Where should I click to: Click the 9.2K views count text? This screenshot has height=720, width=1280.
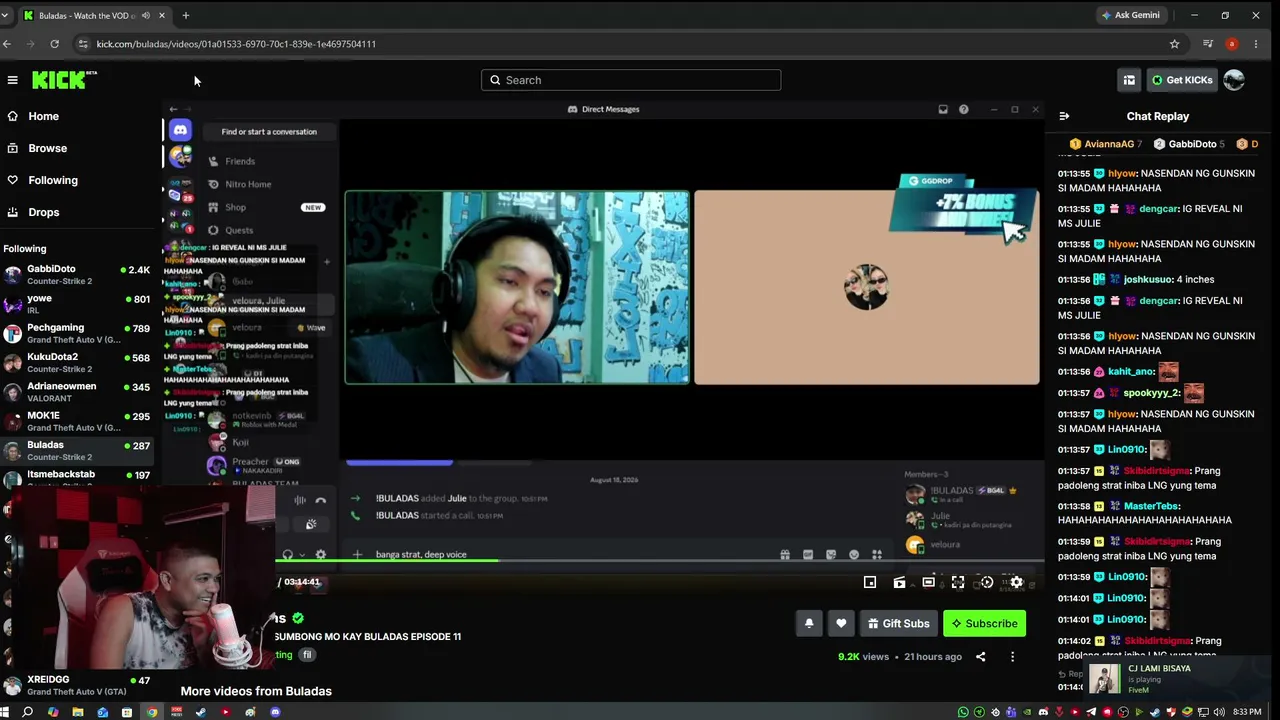863,657
